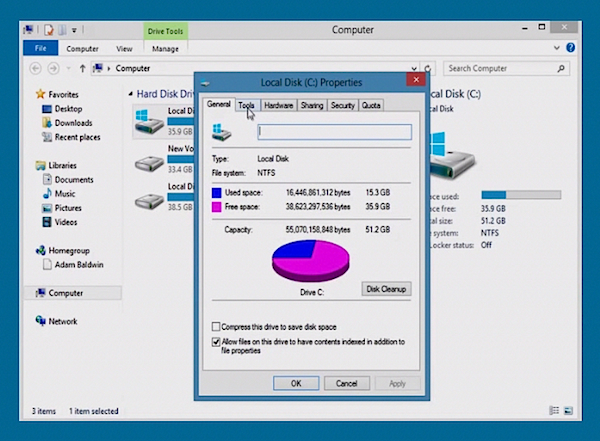
Task: Click the Explorer window system icon
Action: (28, 29)
